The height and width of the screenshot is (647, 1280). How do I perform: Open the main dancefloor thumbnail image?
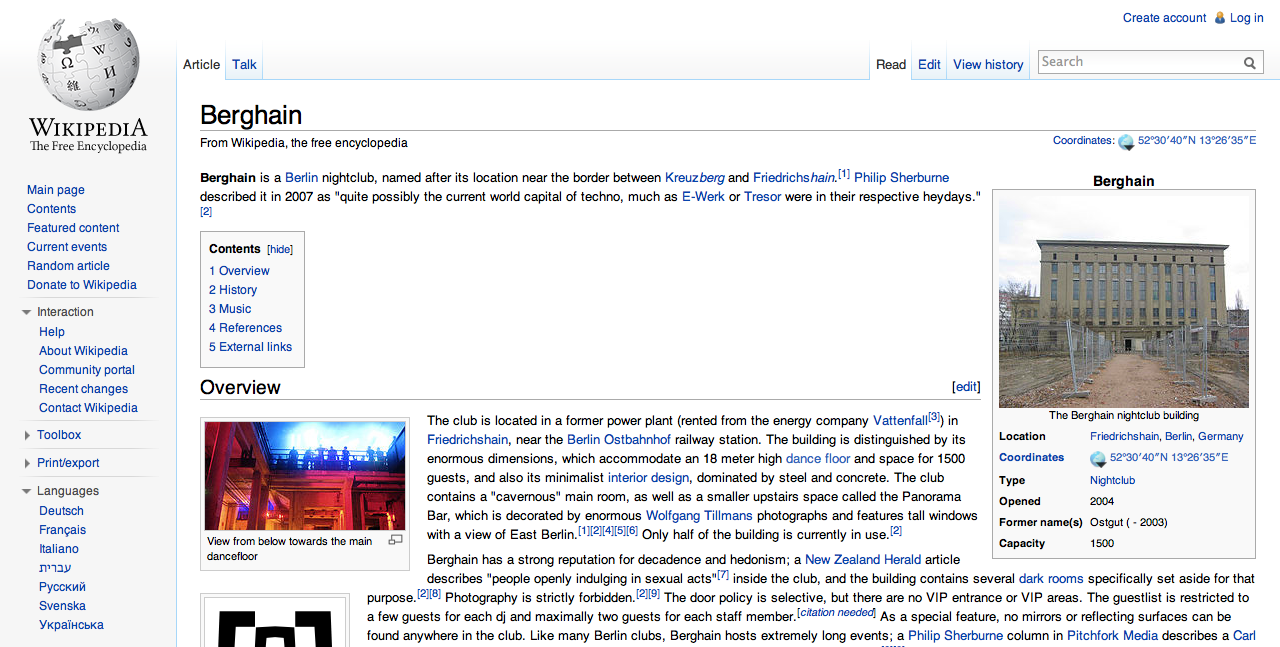click(305, 476)
